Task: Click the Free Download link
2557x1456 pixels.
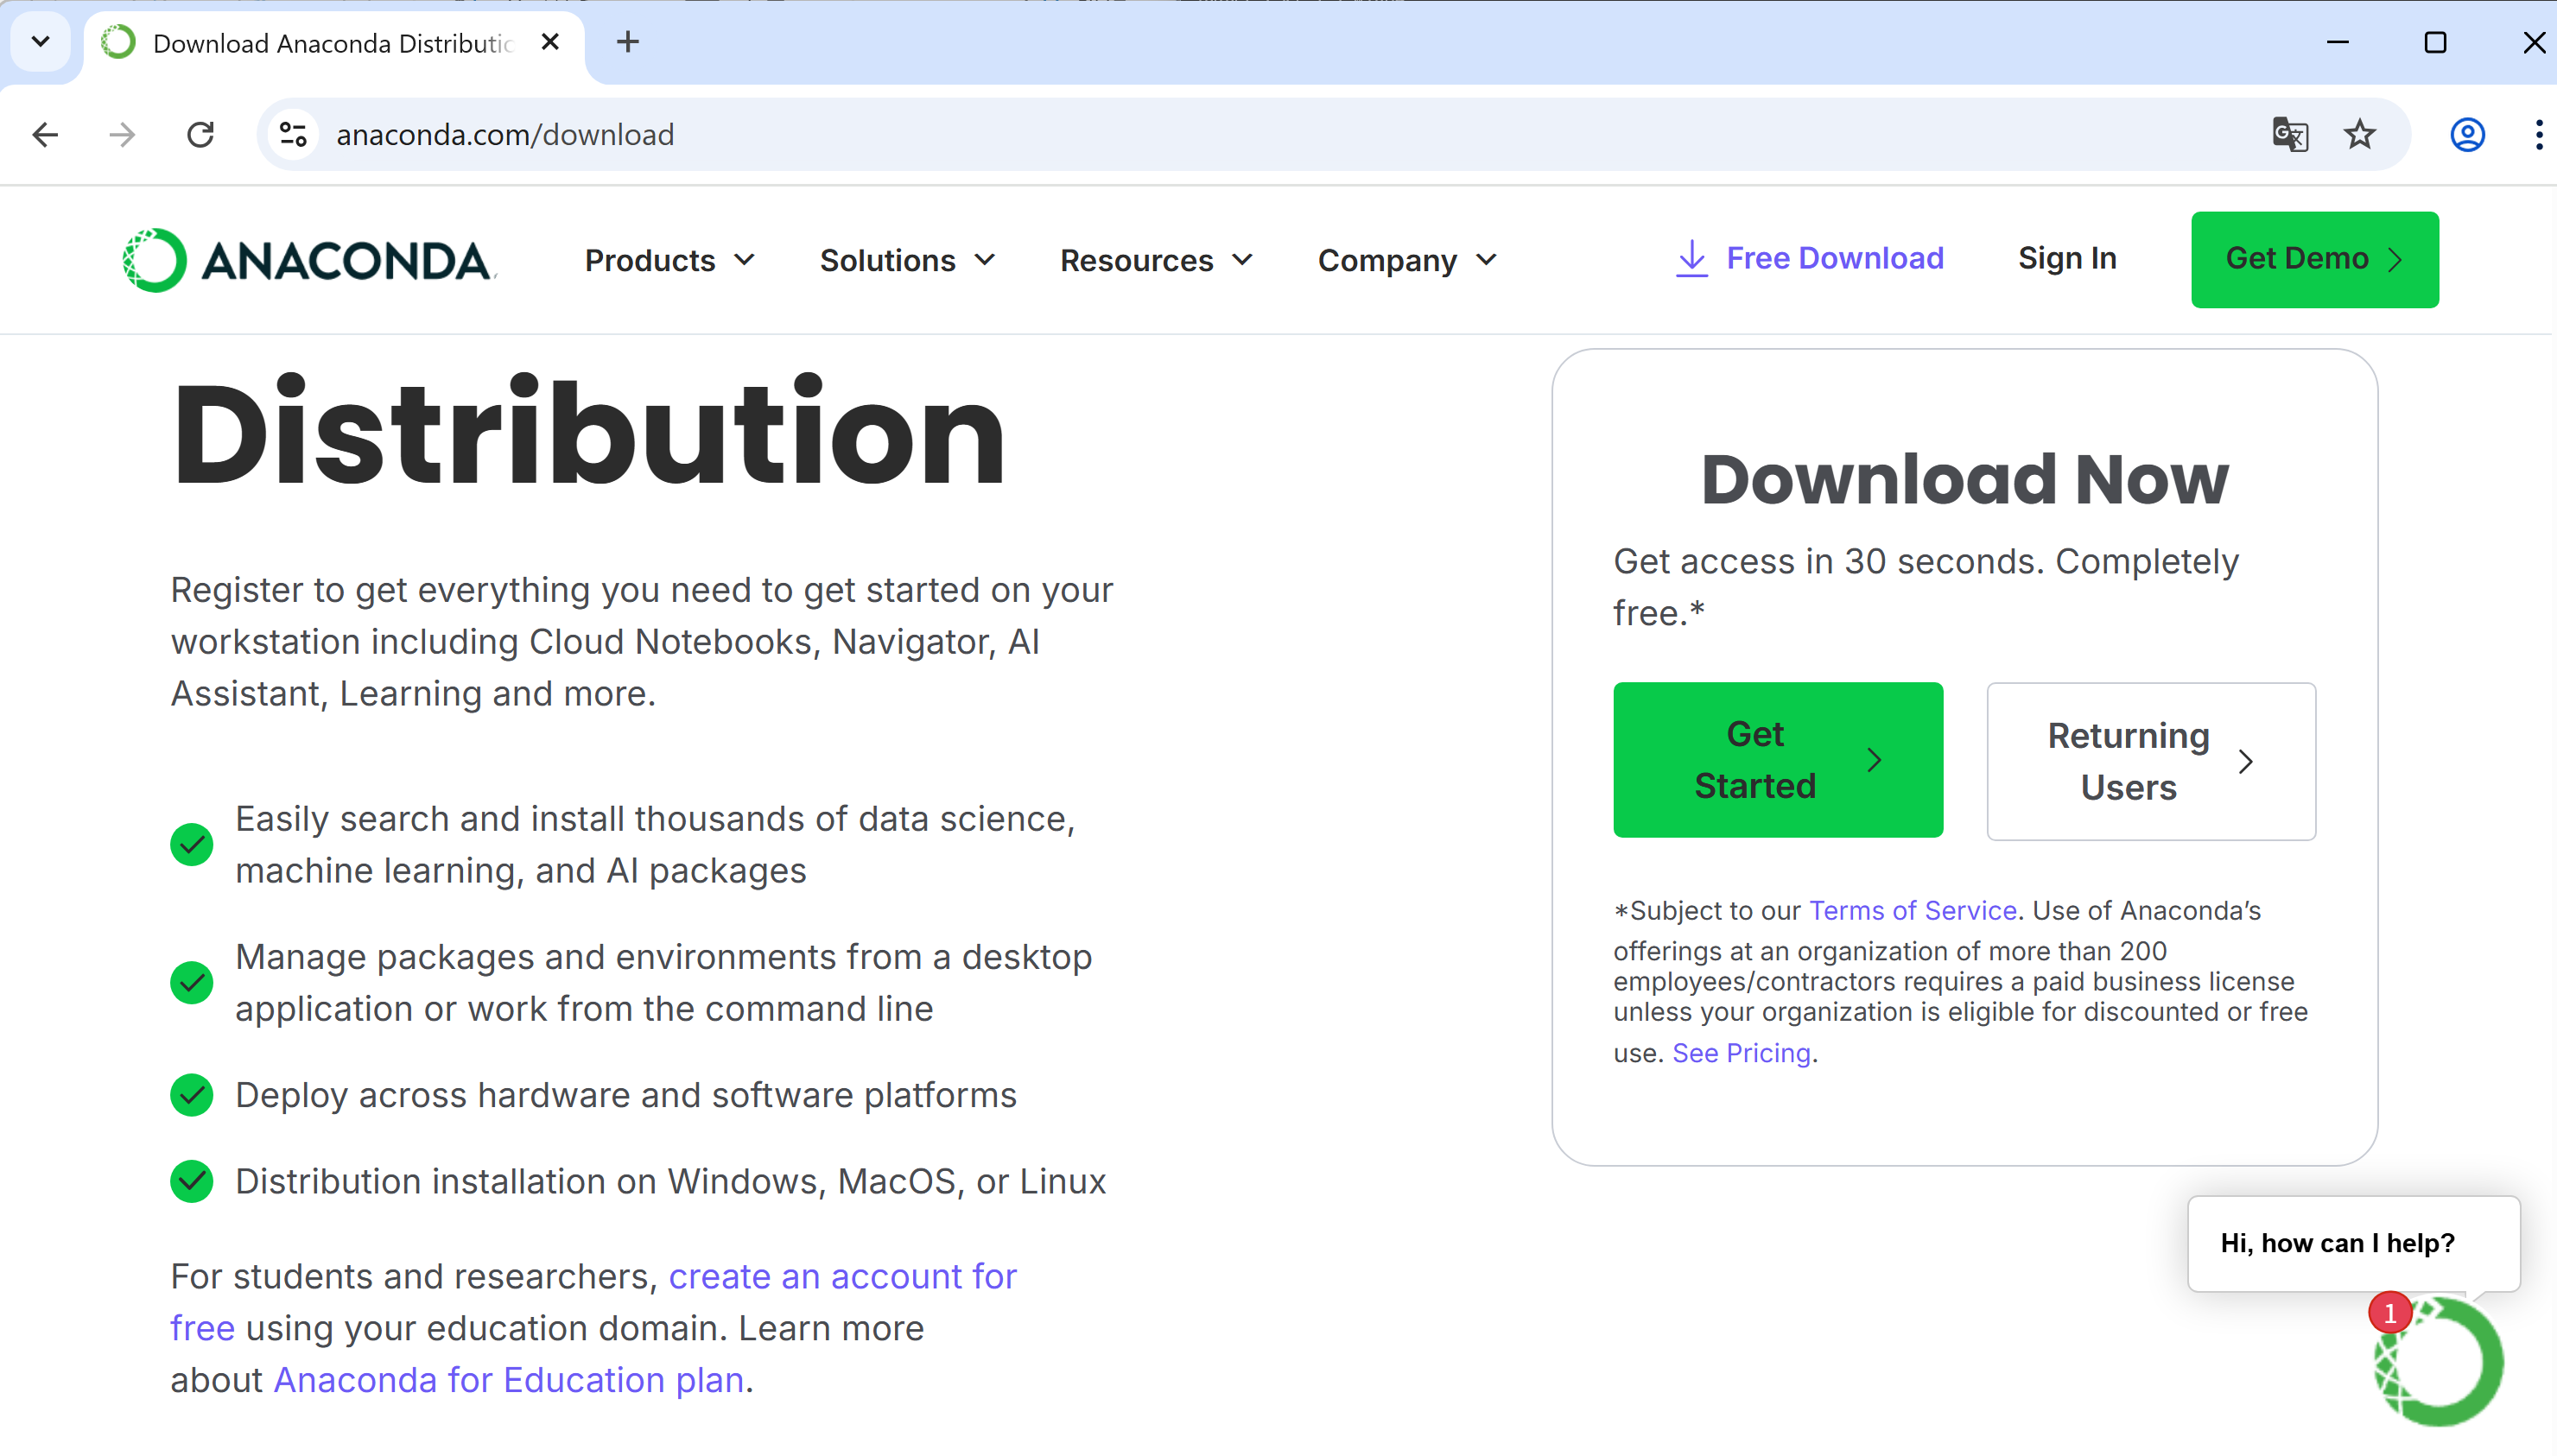Action: 1809,258
